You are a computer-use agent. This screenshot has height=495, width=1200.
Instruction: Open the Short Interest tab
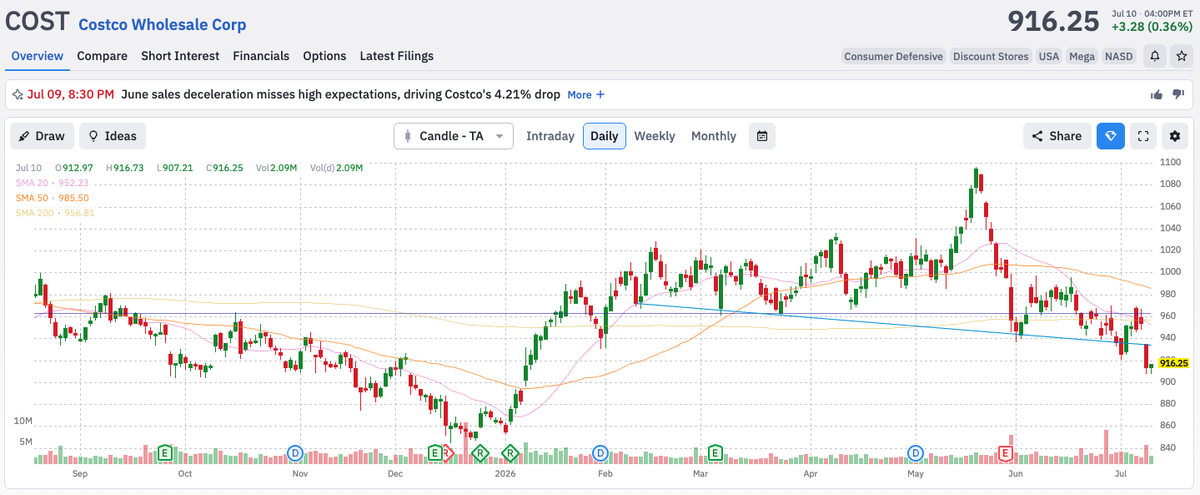tap(180, 56)
